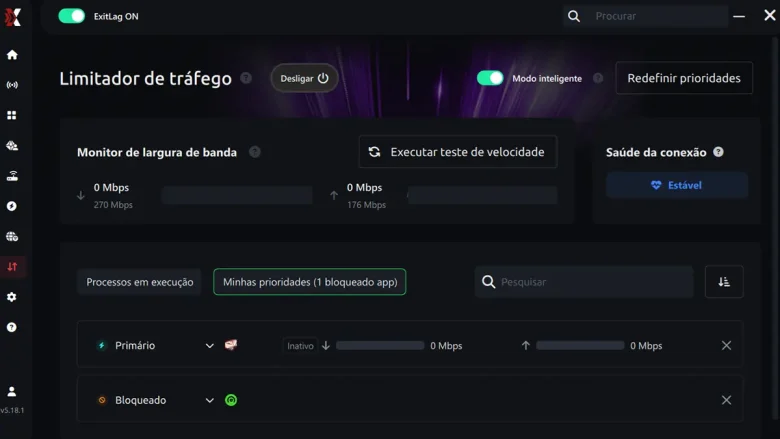Disable the Modo inteligente switch

pyautogui.click(x=490, y=78)
